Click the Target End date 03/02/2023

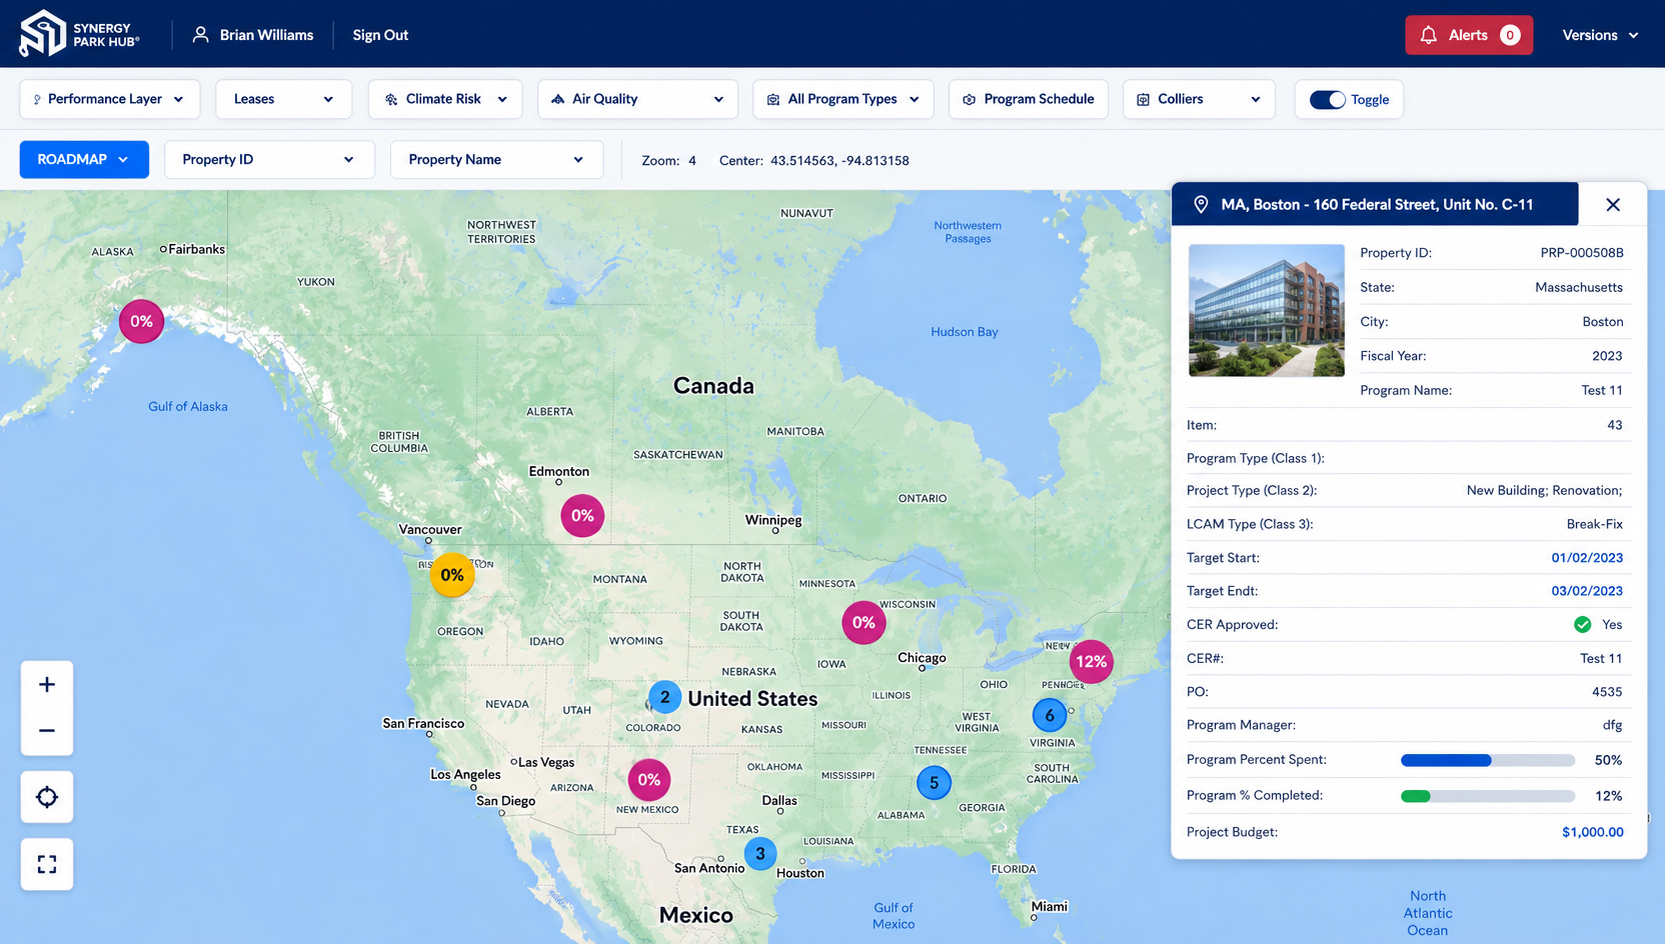pyautogui.click(x=1587, y=591)
